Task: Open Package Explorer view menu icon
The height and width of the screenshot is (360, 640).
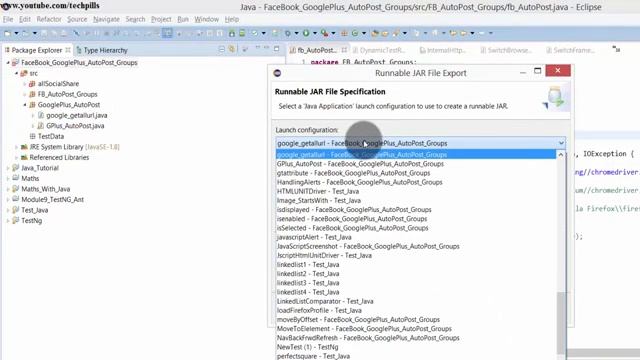Action: (245, 49)
